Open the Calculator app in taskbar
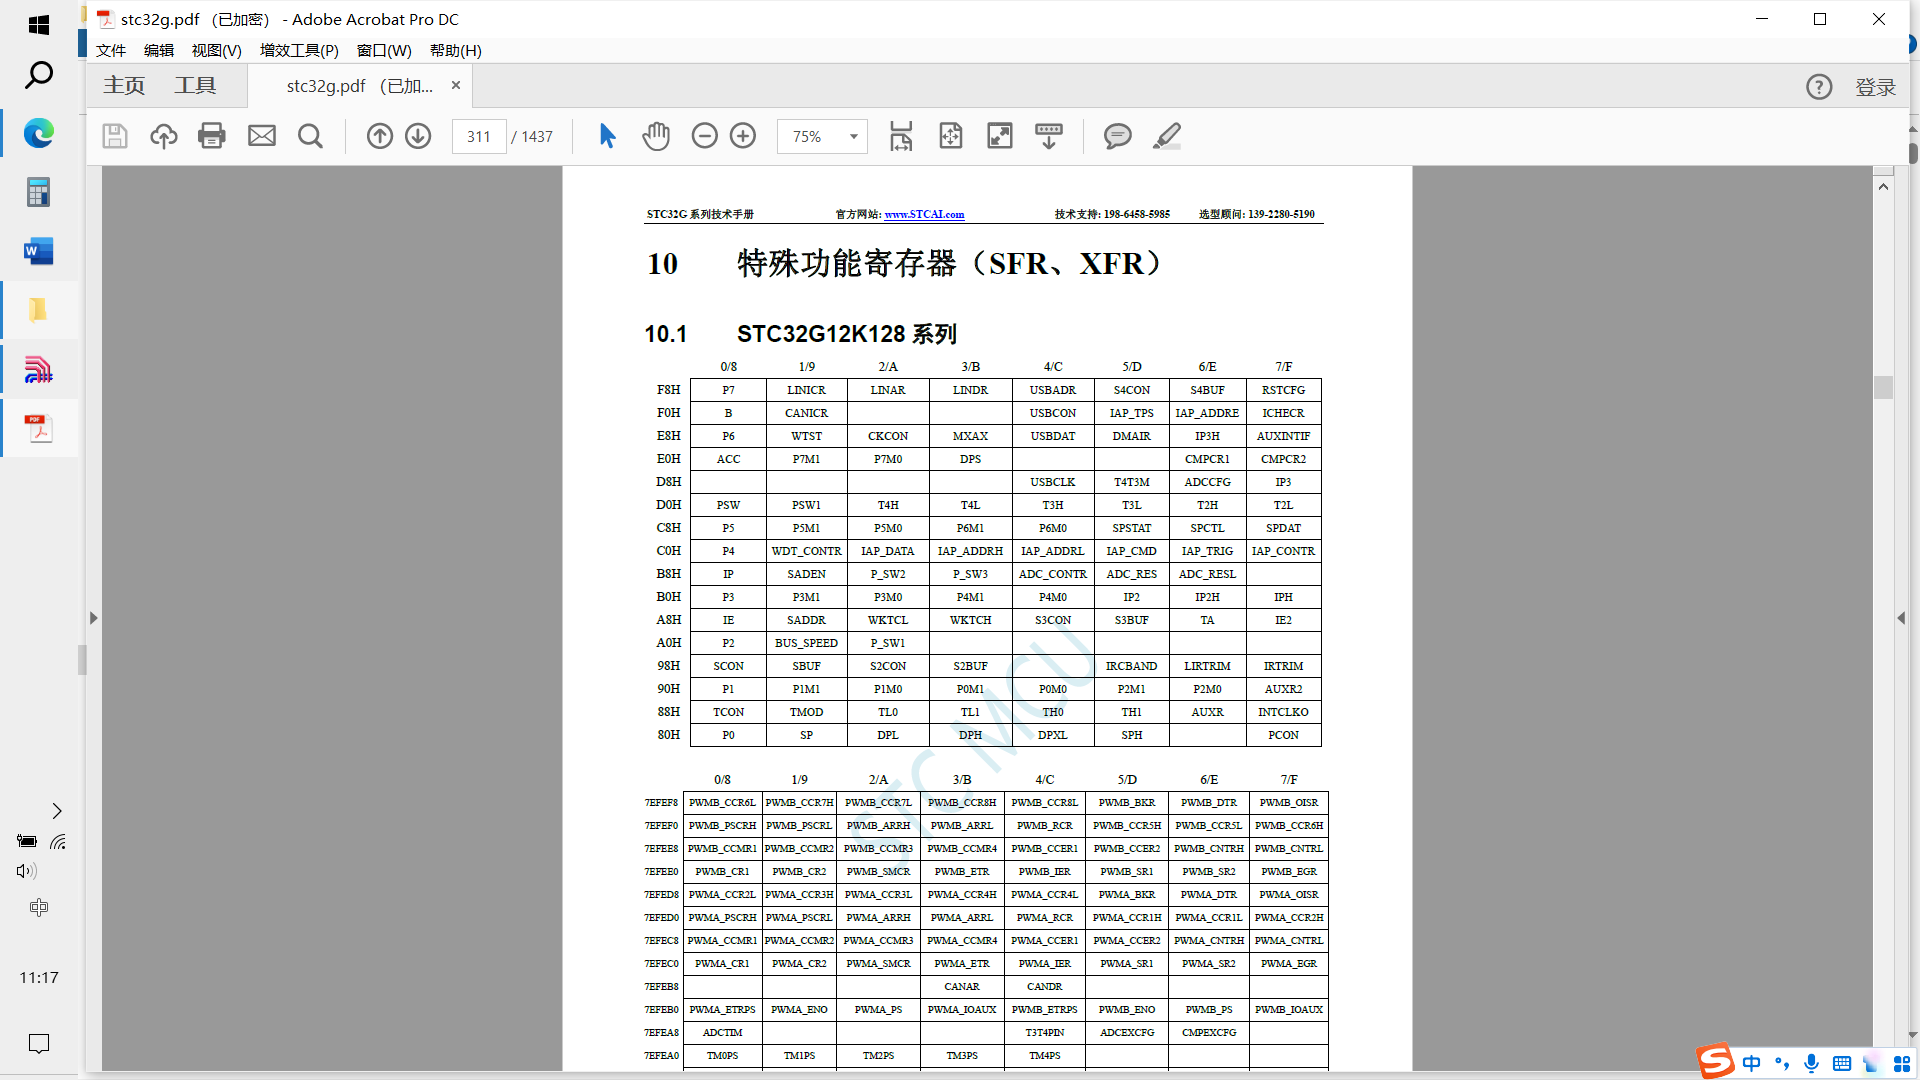 pyautogui.click(x=39, y=192)
